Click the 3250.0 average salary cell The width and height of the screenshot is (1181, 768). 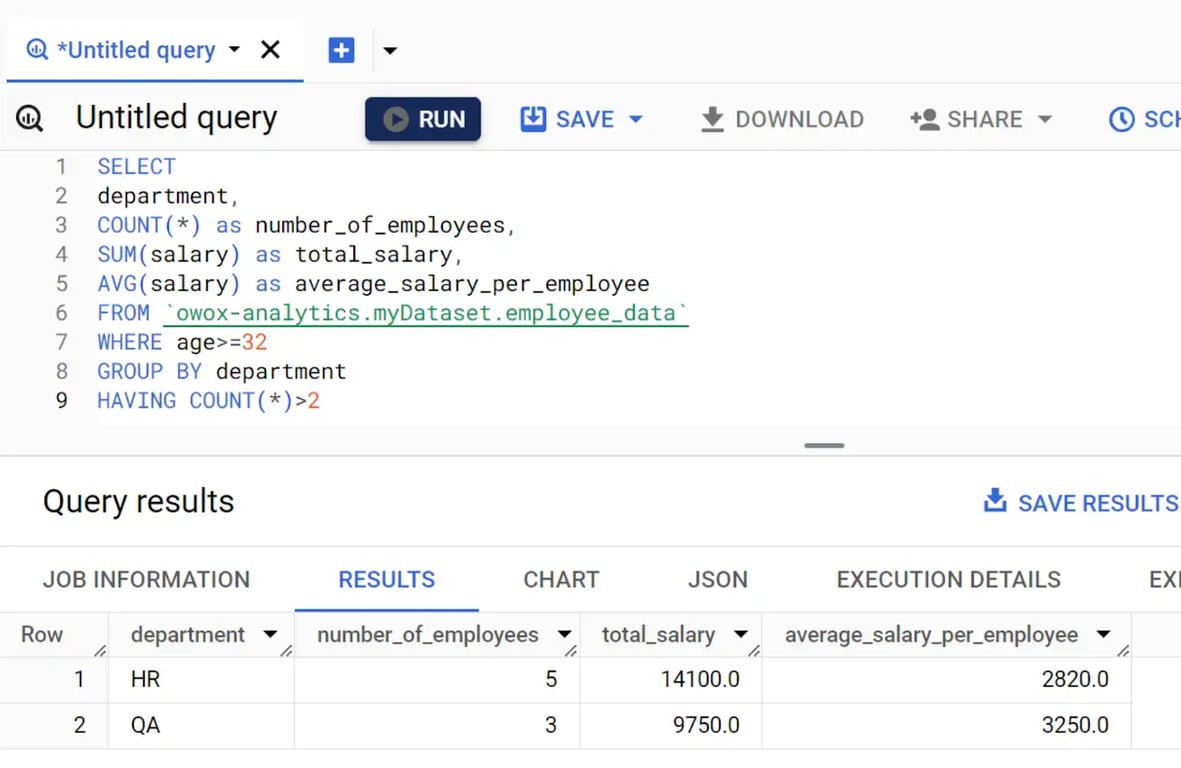pos(947,726)
